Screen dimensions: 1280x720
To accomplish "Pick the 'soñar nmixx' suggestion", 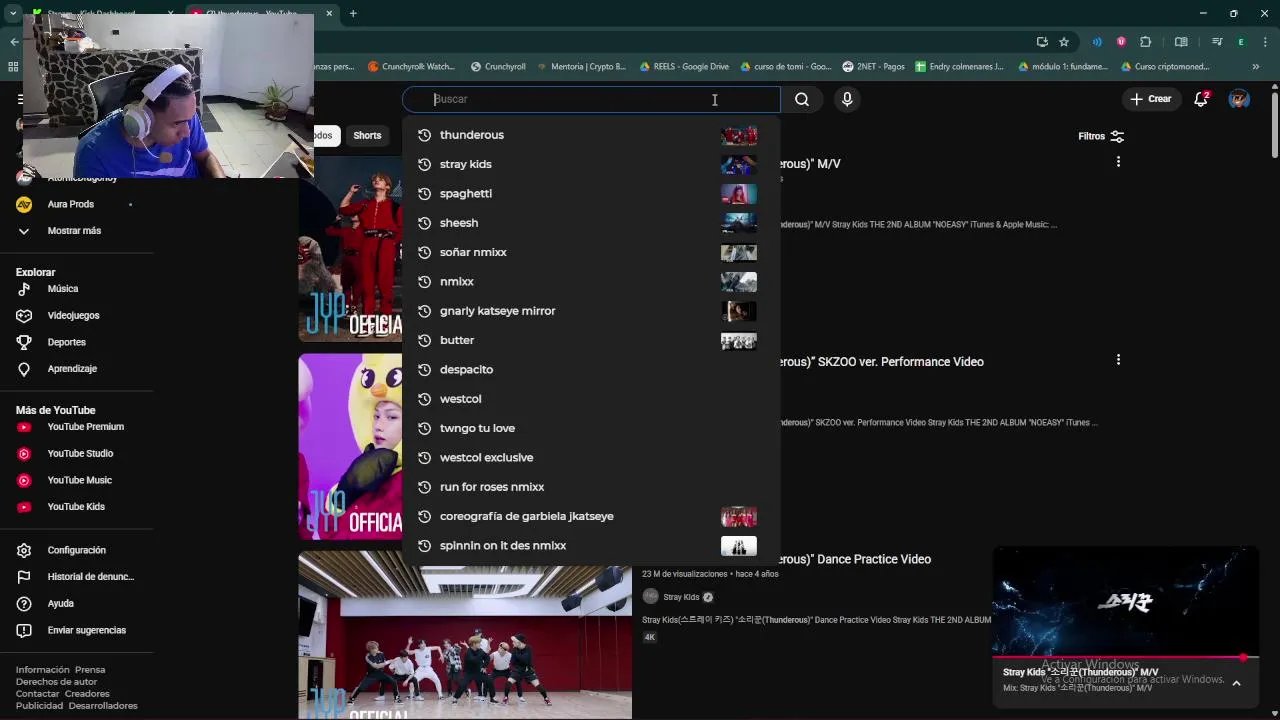I will 590,252.
